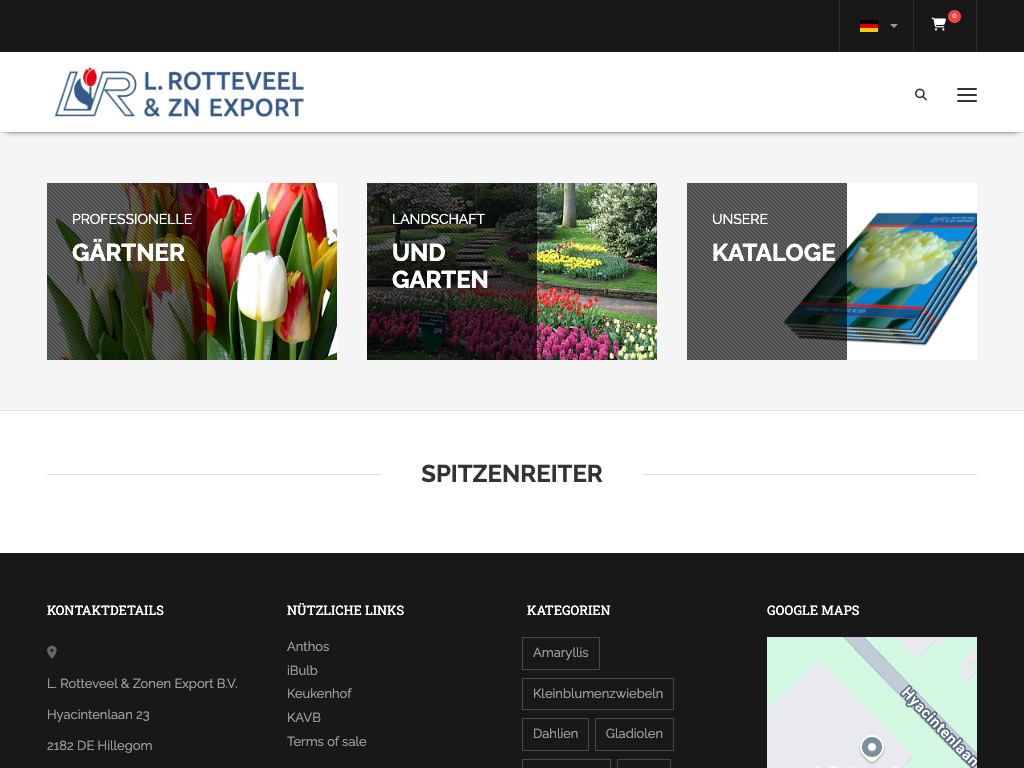Expand the language dropdown arrow

894,26
